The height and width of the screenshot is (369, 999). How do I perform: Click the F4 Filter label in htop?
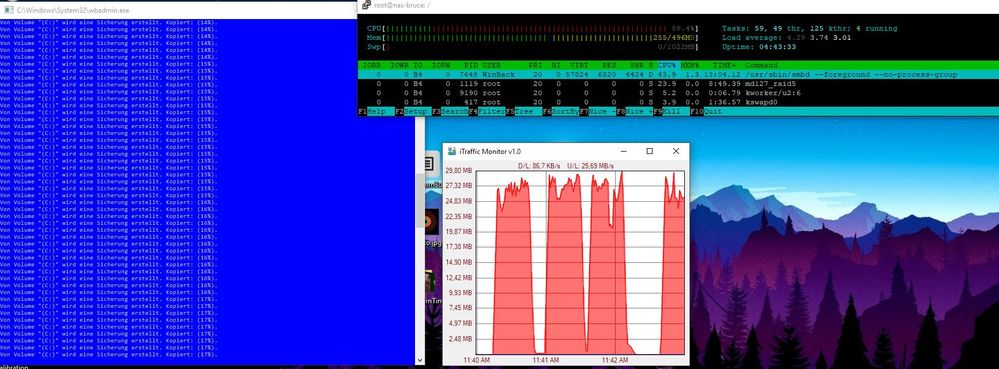point(487,111)
